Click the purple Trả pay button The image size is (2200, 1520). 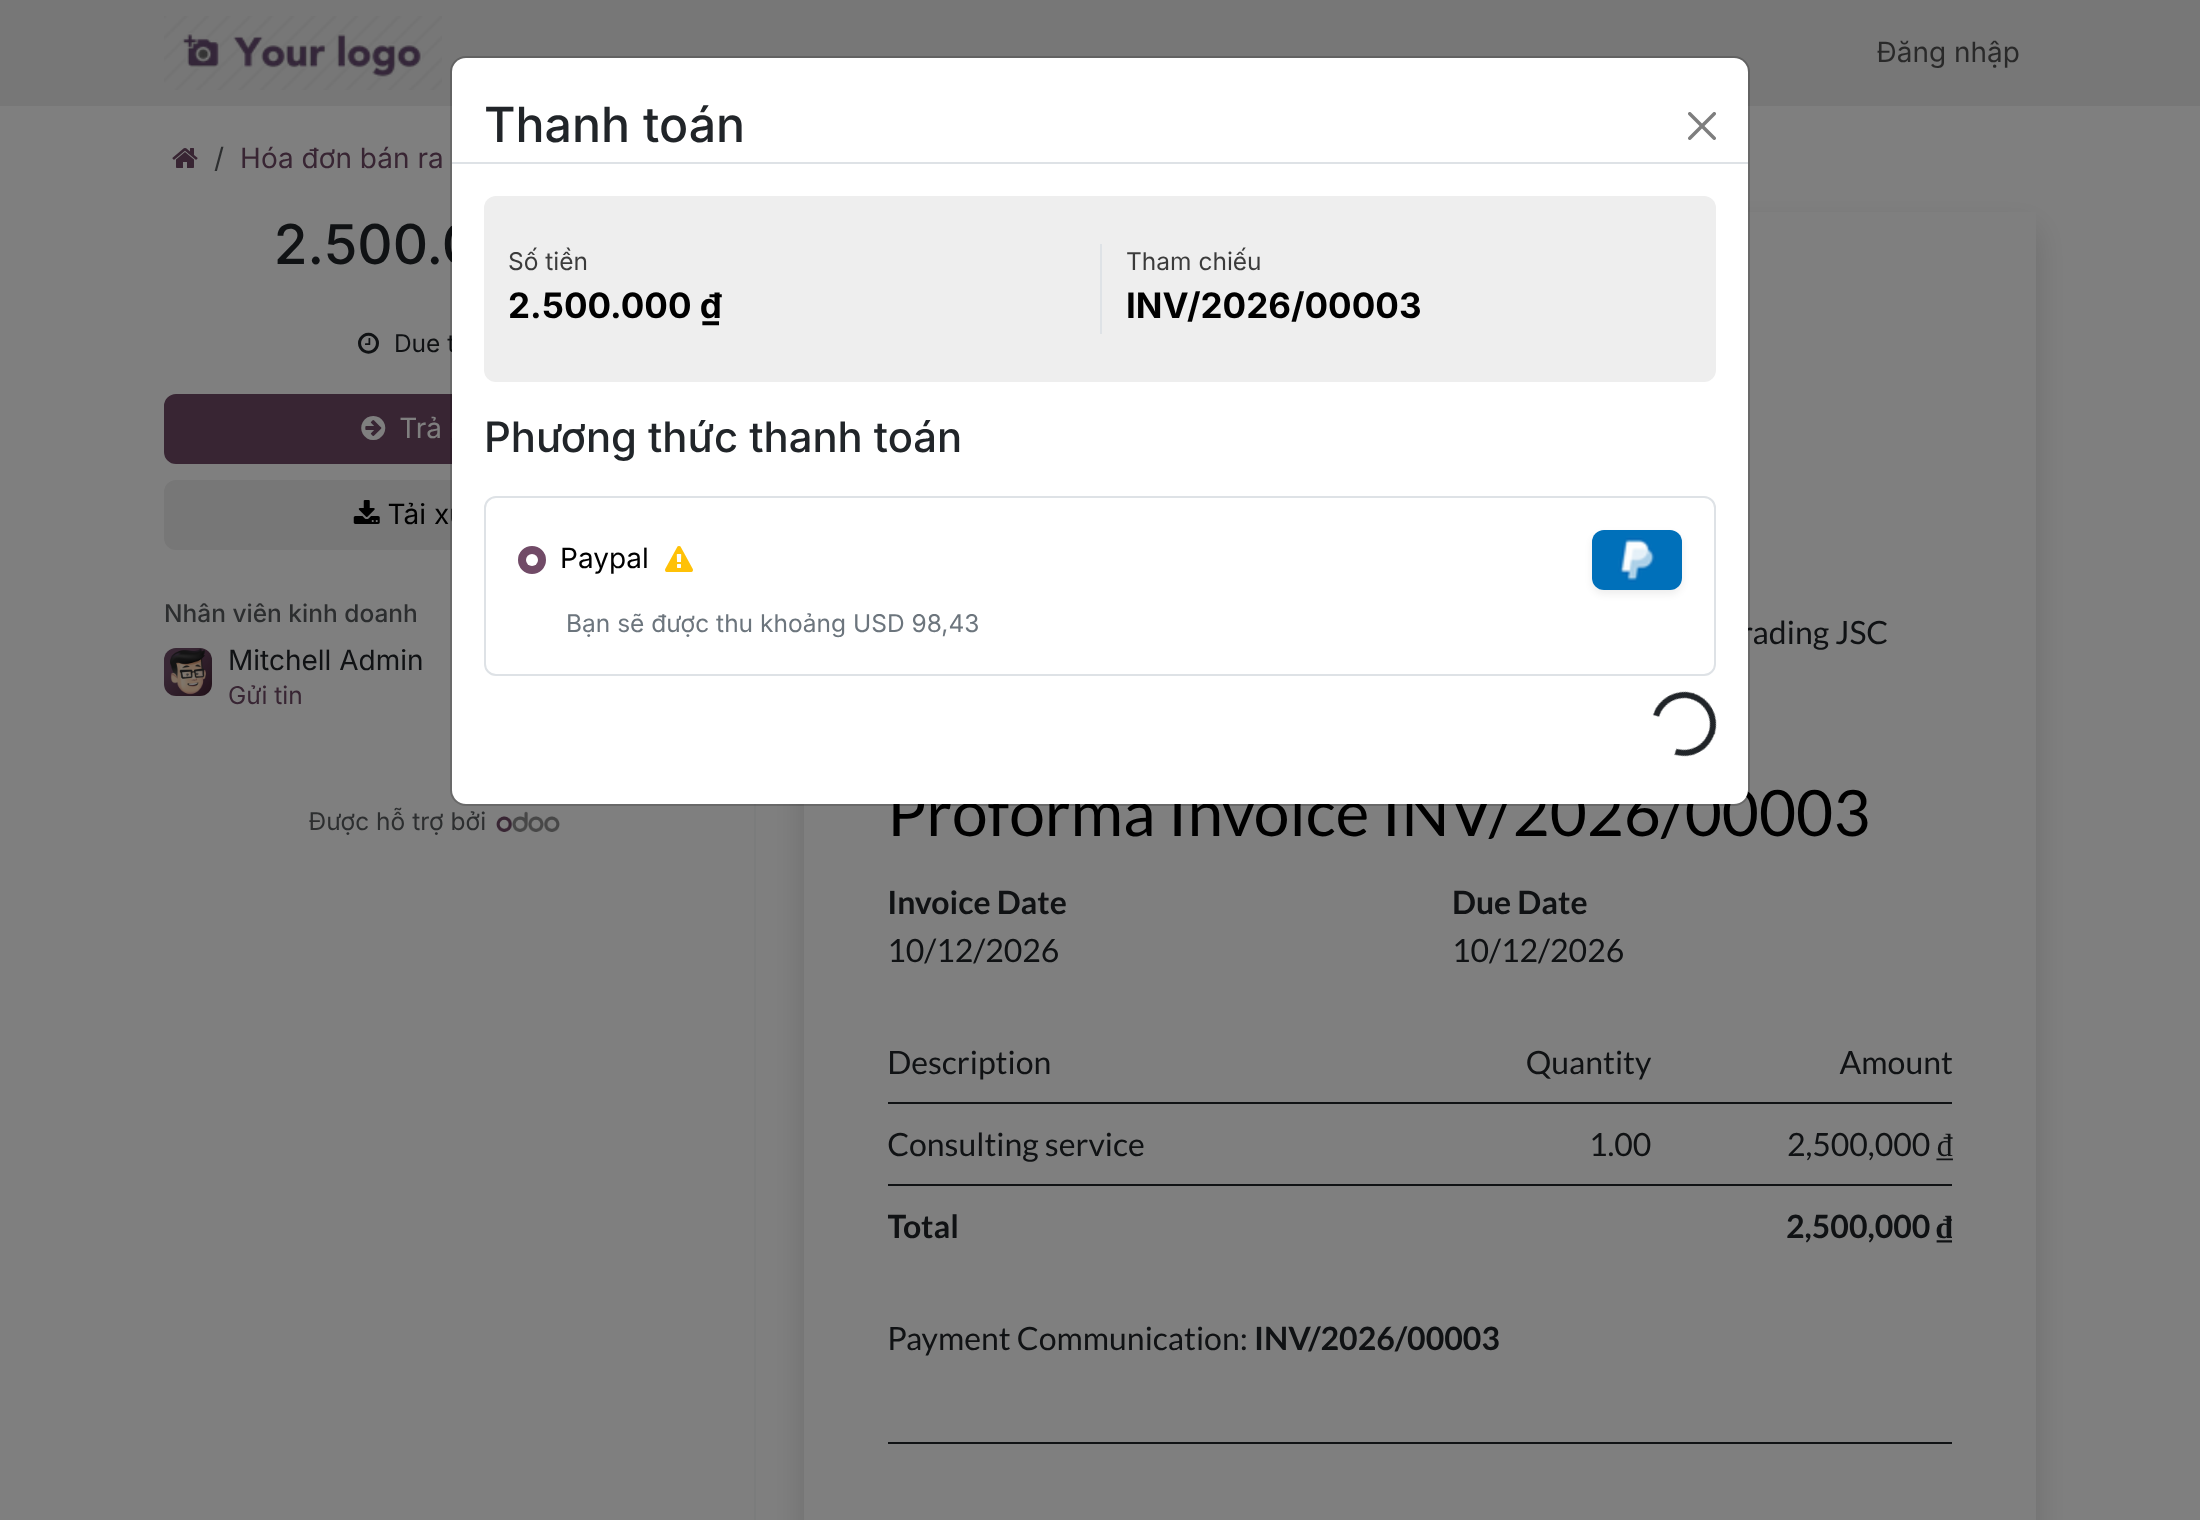coord(308,428)
